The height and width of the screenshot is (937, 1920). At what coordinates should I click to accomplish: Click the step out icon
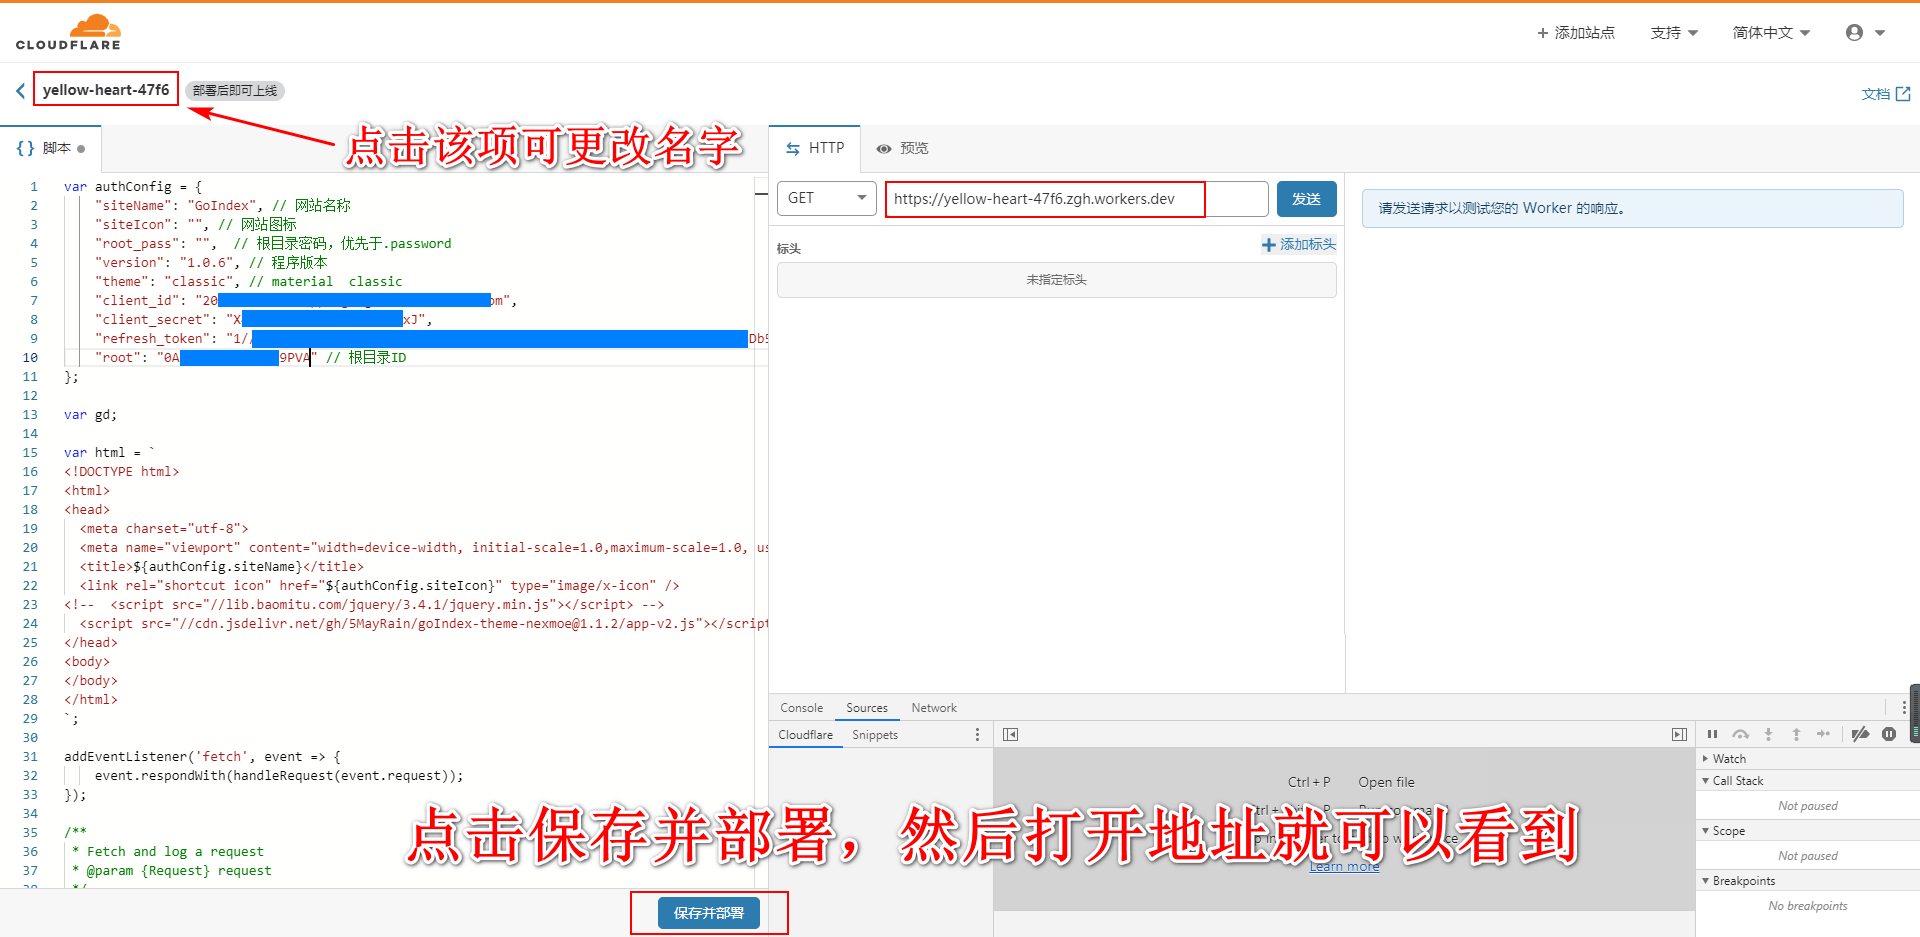click(x=1796, y=734)
